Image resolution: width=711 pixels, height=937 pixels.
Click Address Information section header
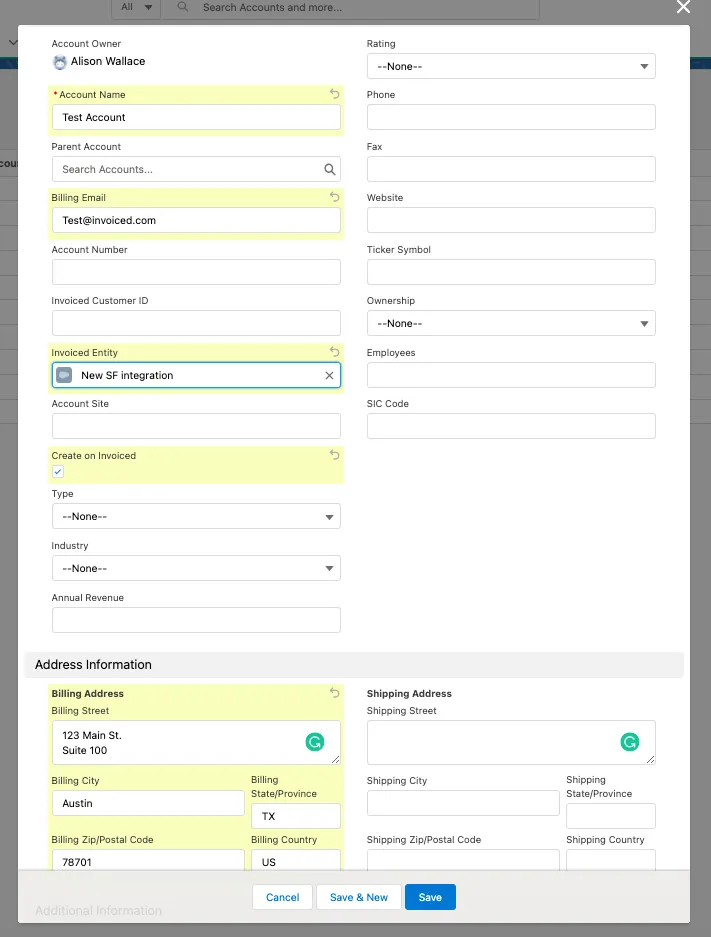[354, 665]
